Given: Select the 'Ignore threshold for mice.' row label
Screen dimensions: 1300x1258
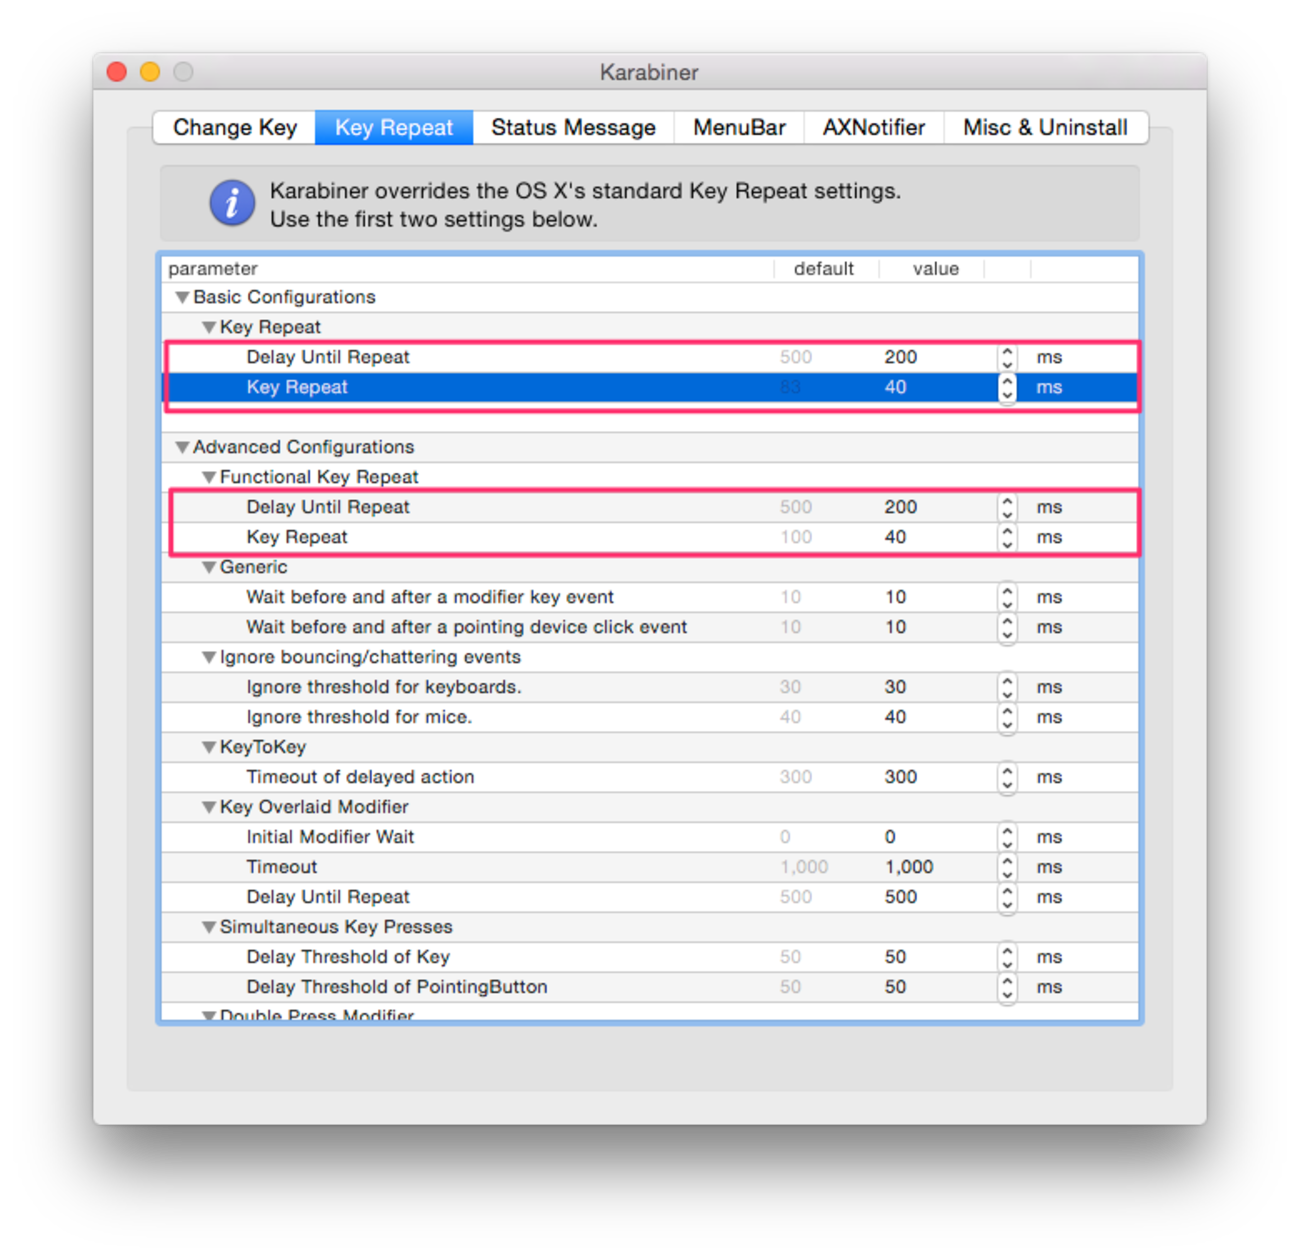Looking at the screenshot, I should coord(359,717).
